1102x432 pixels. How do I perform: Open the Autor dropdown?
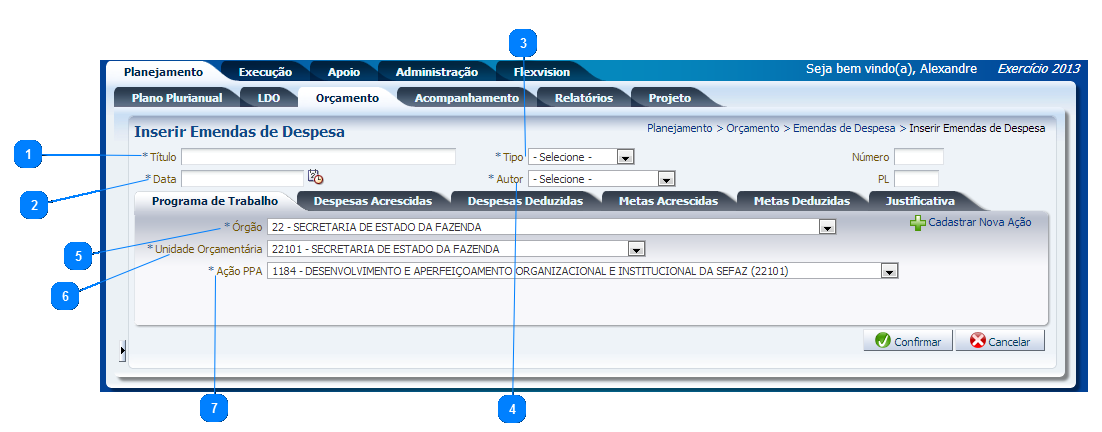tap(665, 179)
